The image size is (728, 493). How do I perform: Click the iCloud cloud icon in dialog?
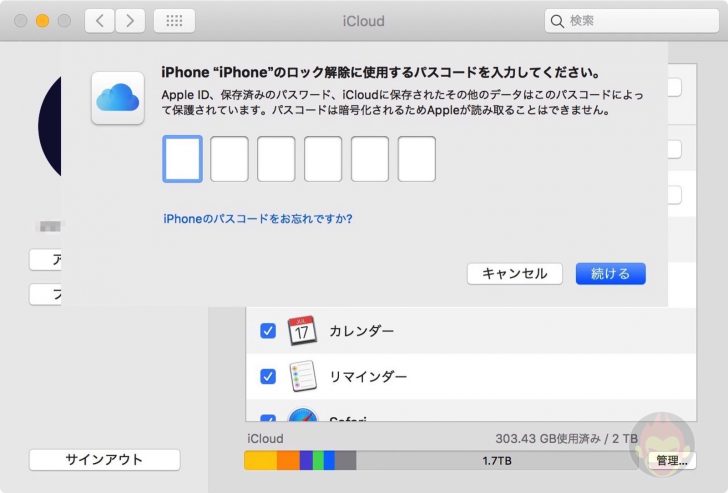[x=115, y=97]
